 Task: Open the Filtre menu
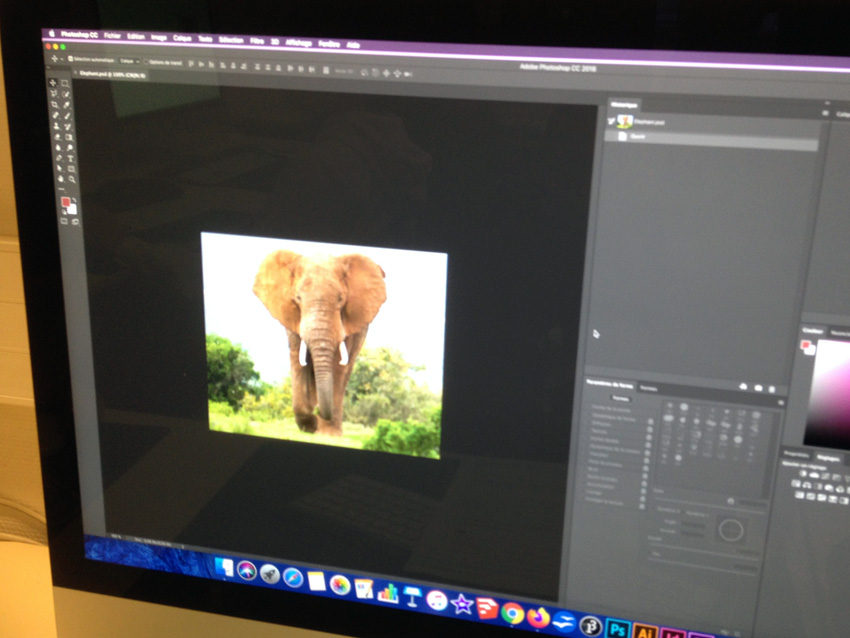tap(257, 41)
